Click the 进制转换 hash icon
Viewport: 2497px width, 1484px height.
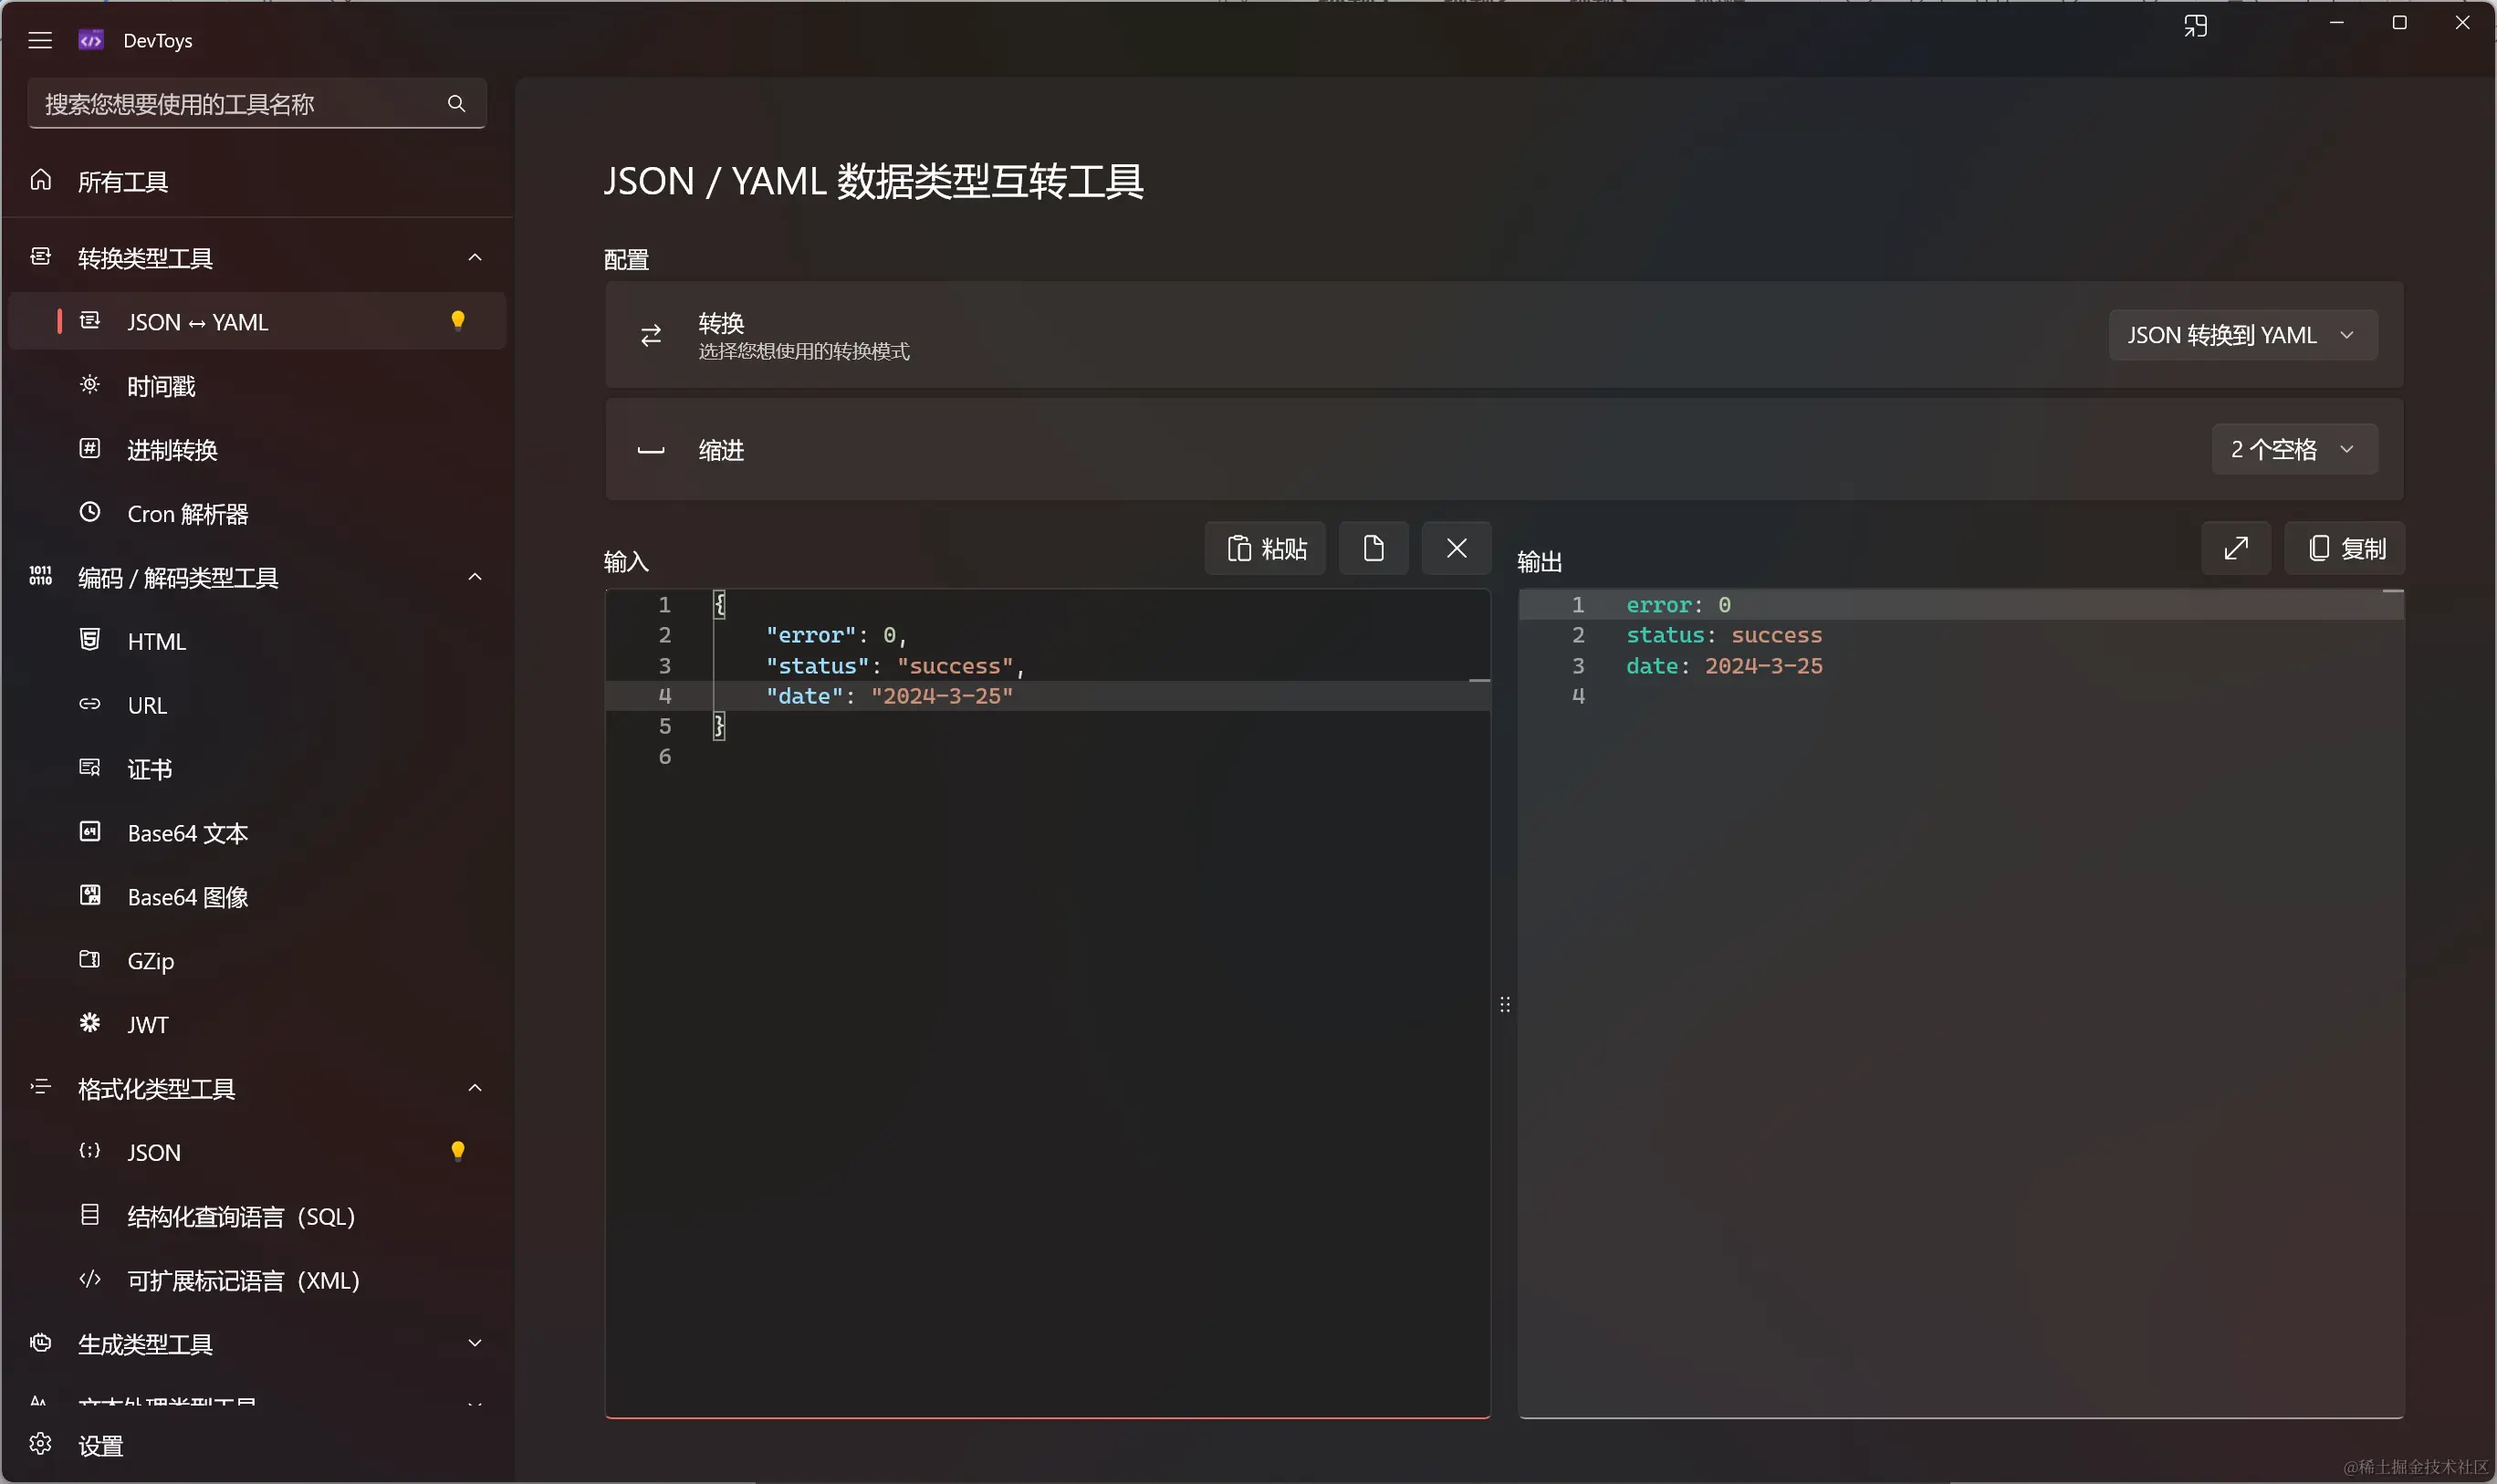point(90,448)
